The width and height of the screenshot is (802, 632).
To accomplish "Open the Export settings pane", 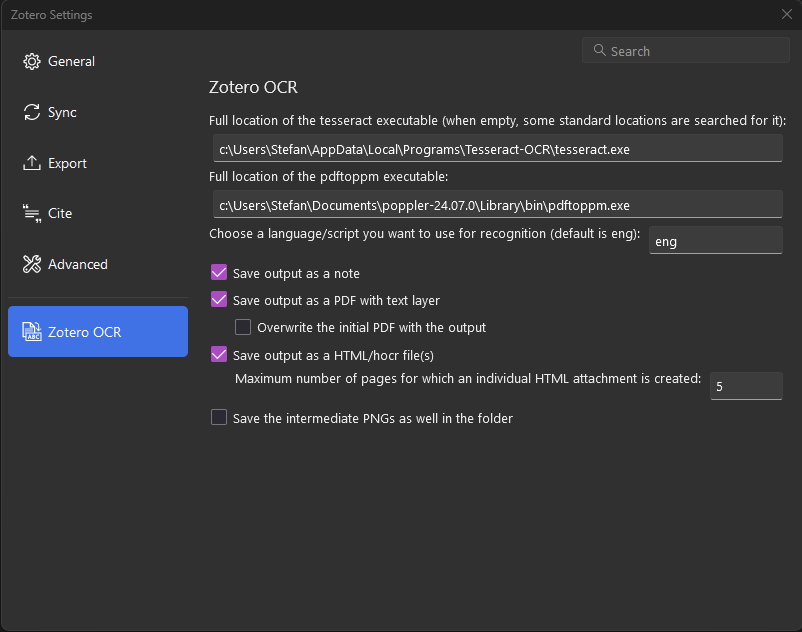I will [x=98, y=163].
